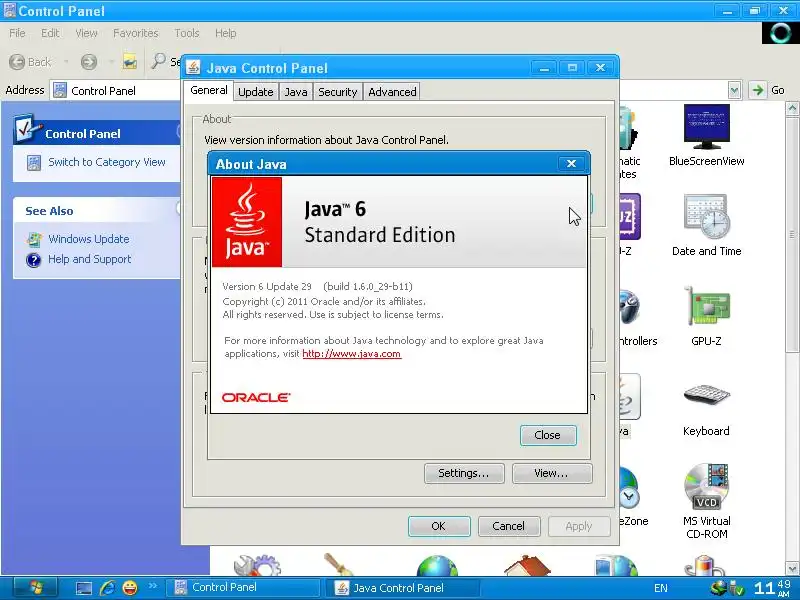Expand hidden quick launch items chevron
Screen dimensions: 800x600
(153, 586)
